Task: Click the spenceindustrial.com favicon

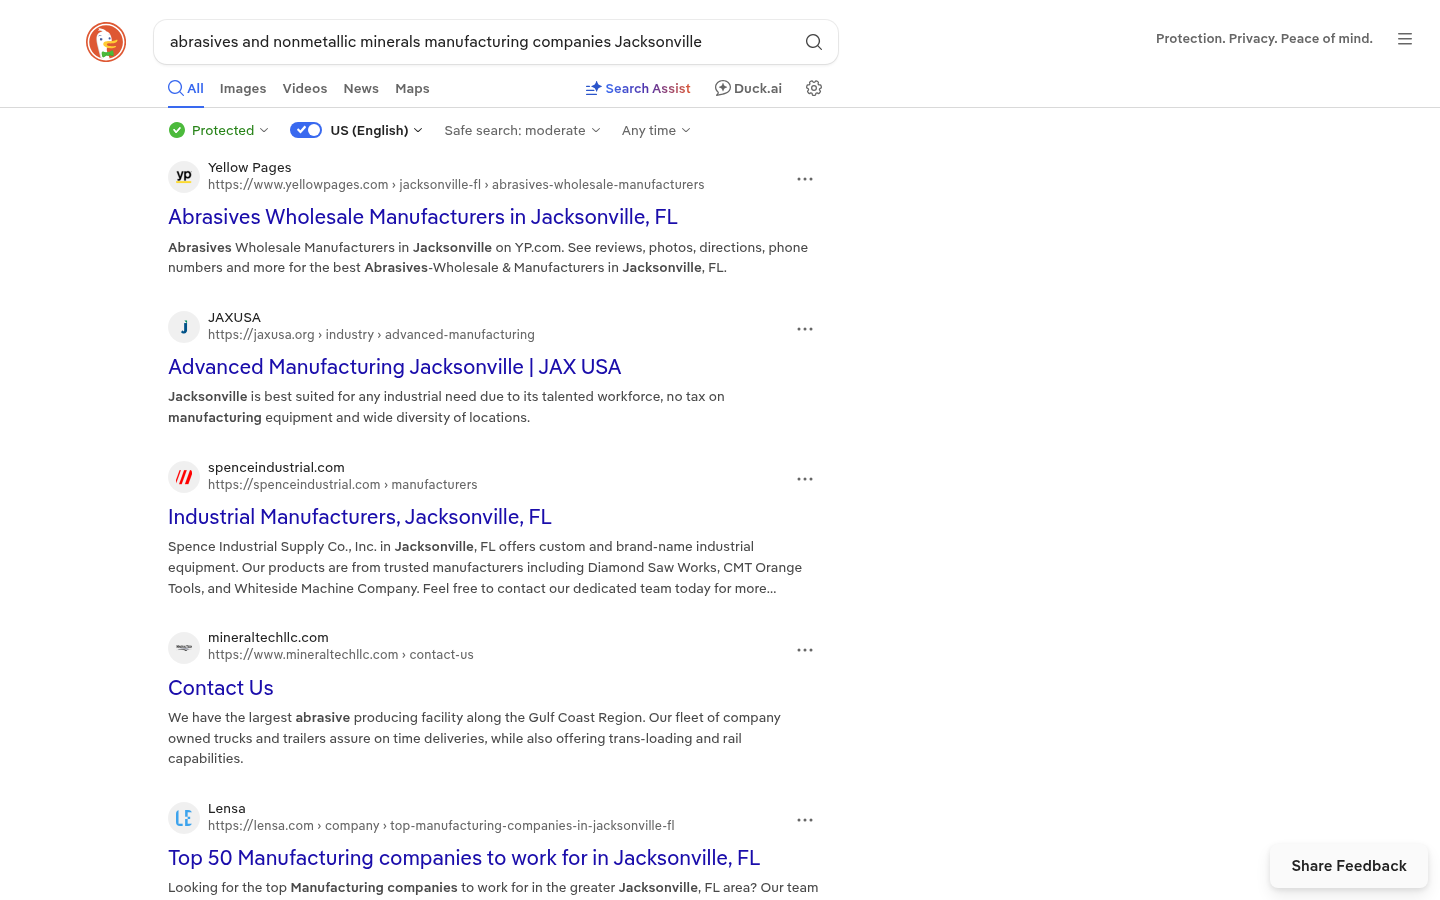Action: (x=184, y=477)
